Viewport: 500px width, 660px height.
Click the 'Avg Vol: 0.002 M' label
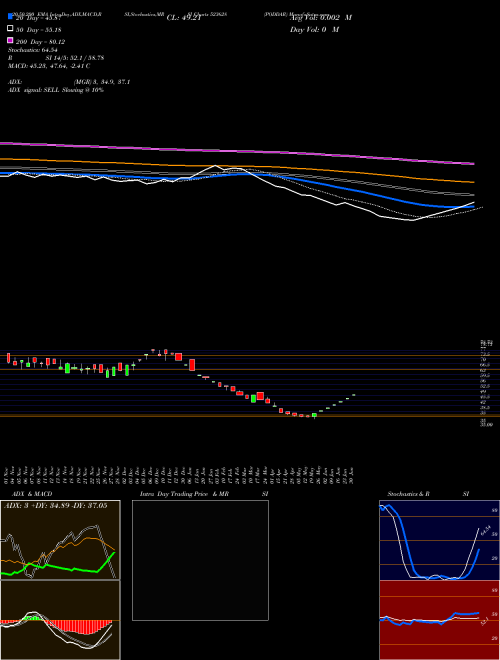pyautogui.click(x=321, y=18)
